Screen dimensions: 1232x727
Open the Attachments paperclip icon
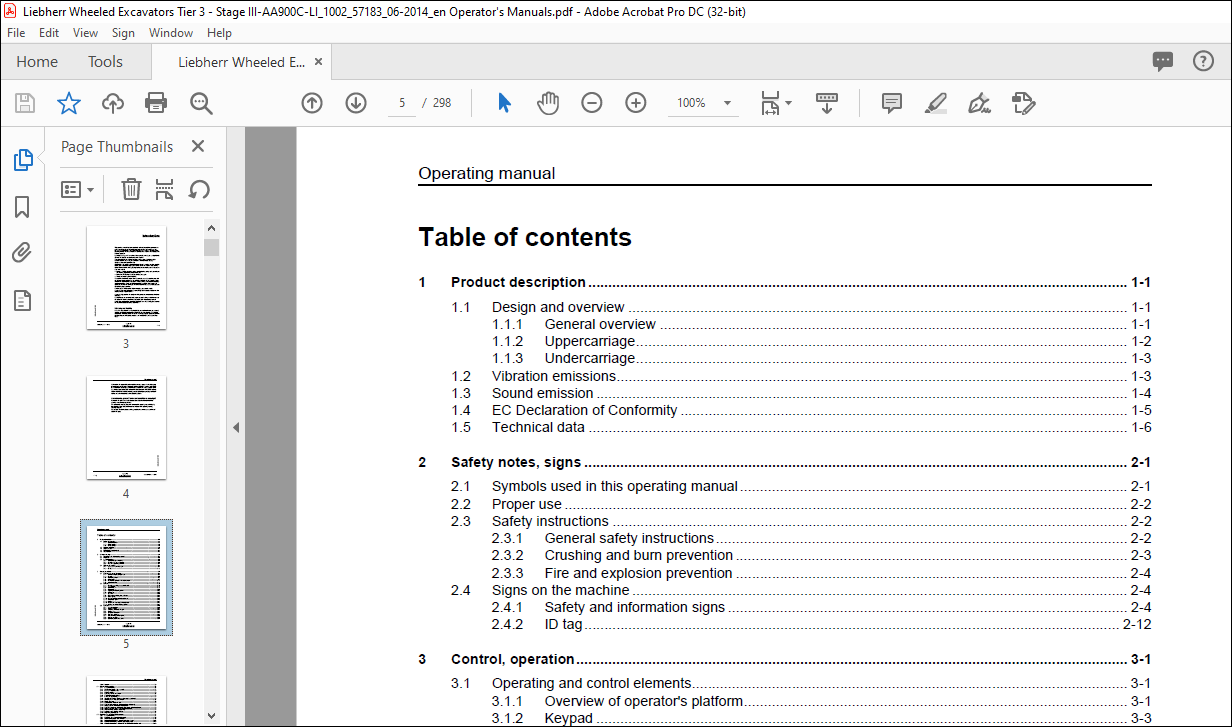pyautogui.click(x=22, y=253)
